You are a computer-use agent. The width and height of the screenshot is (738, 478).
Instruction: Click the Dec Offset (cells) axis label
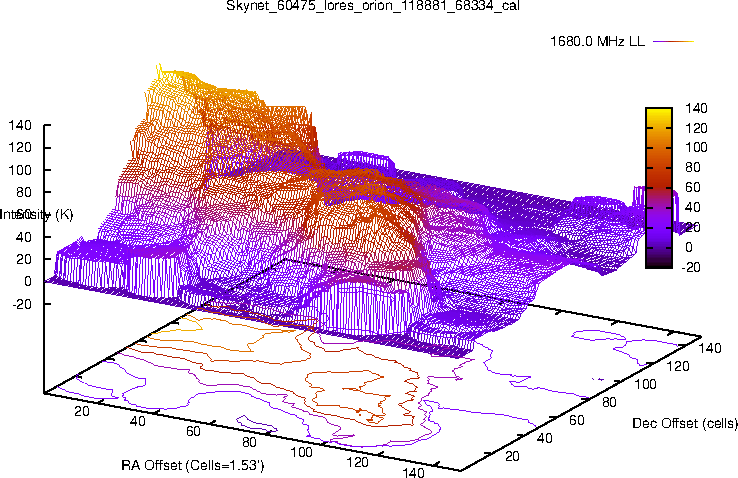(685, 423)
